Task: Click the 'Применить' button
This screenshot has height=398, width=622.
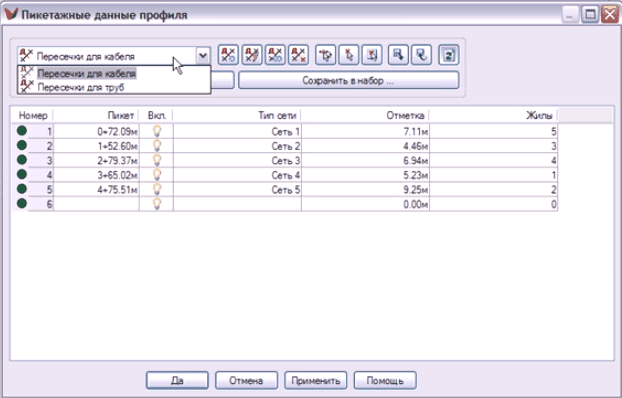Action: (316, 381)
